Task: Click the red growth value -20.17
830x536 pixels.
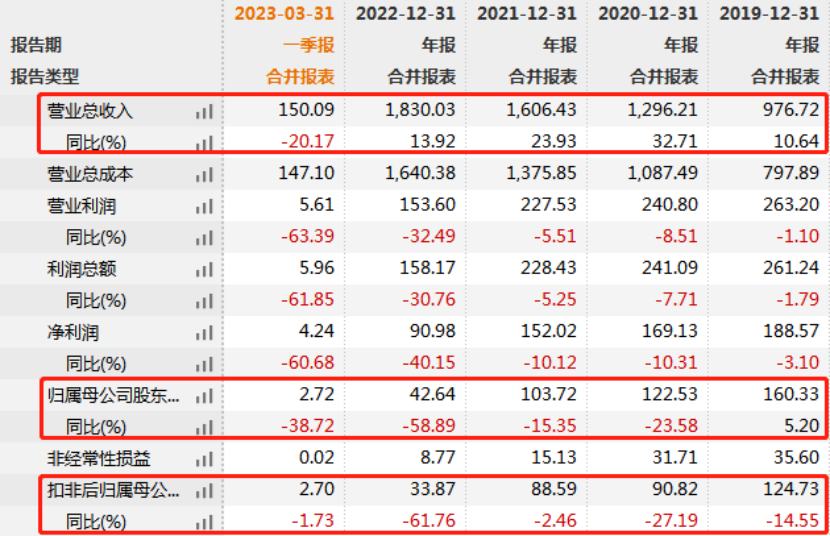Action: (308, 141)
